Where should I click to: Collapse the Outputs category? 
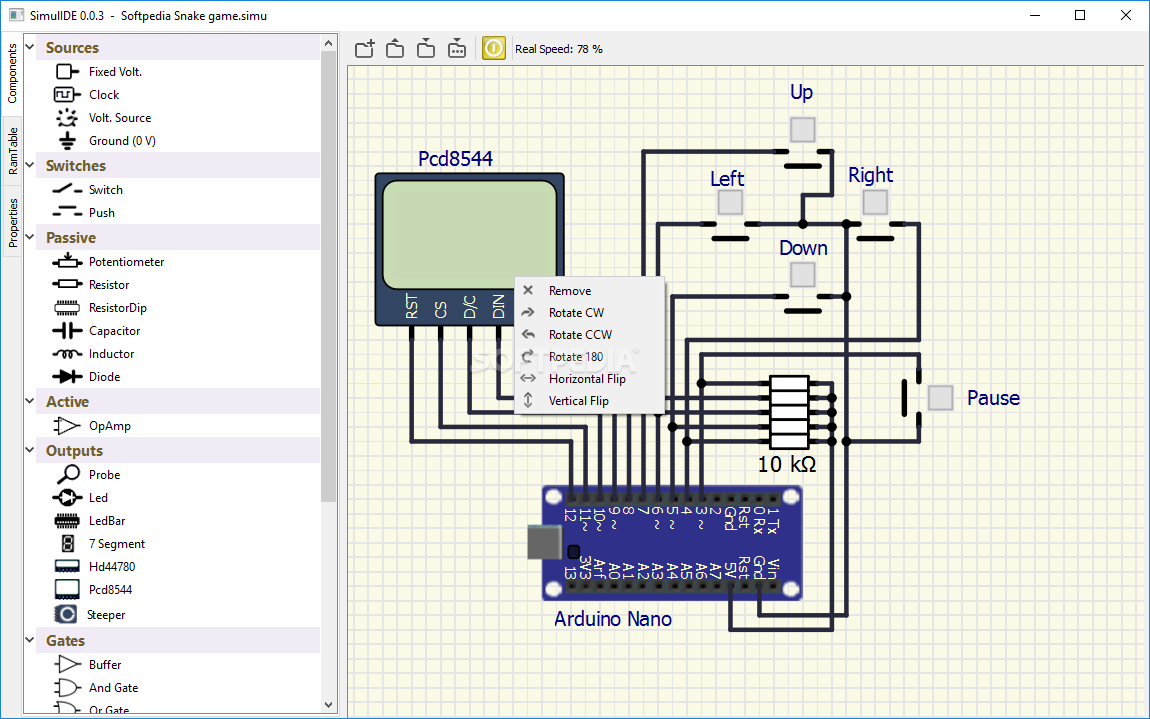30,450
